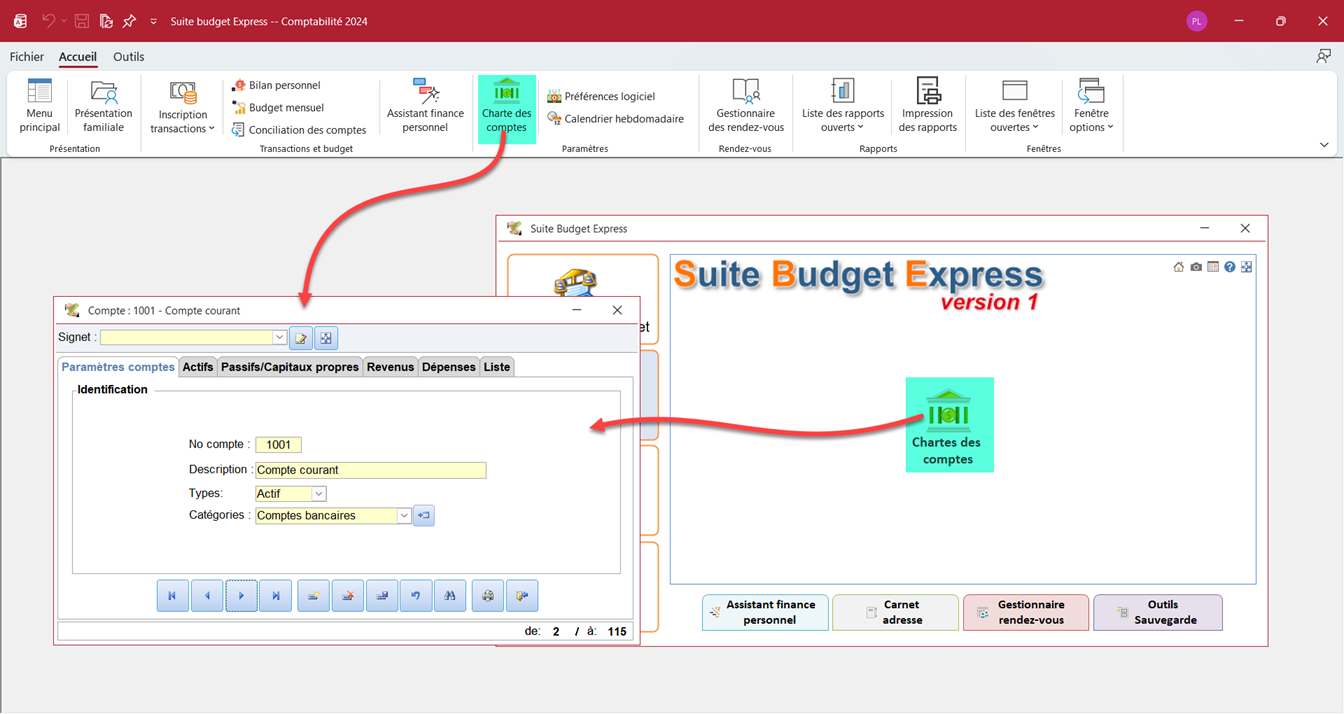Image resolution: width=1344 pixels, height=714 pixels.
Task: Click the Carnet adresse button
Action: tap(895, 612)
